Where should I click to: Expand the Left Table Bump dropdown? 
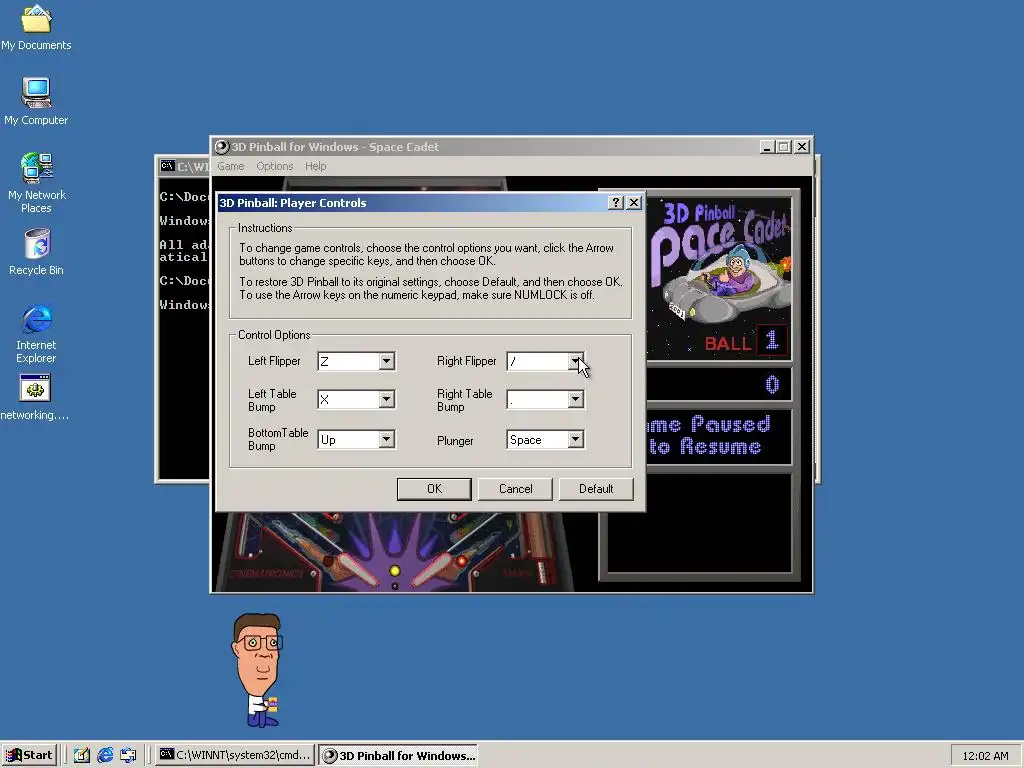(387, 399)
